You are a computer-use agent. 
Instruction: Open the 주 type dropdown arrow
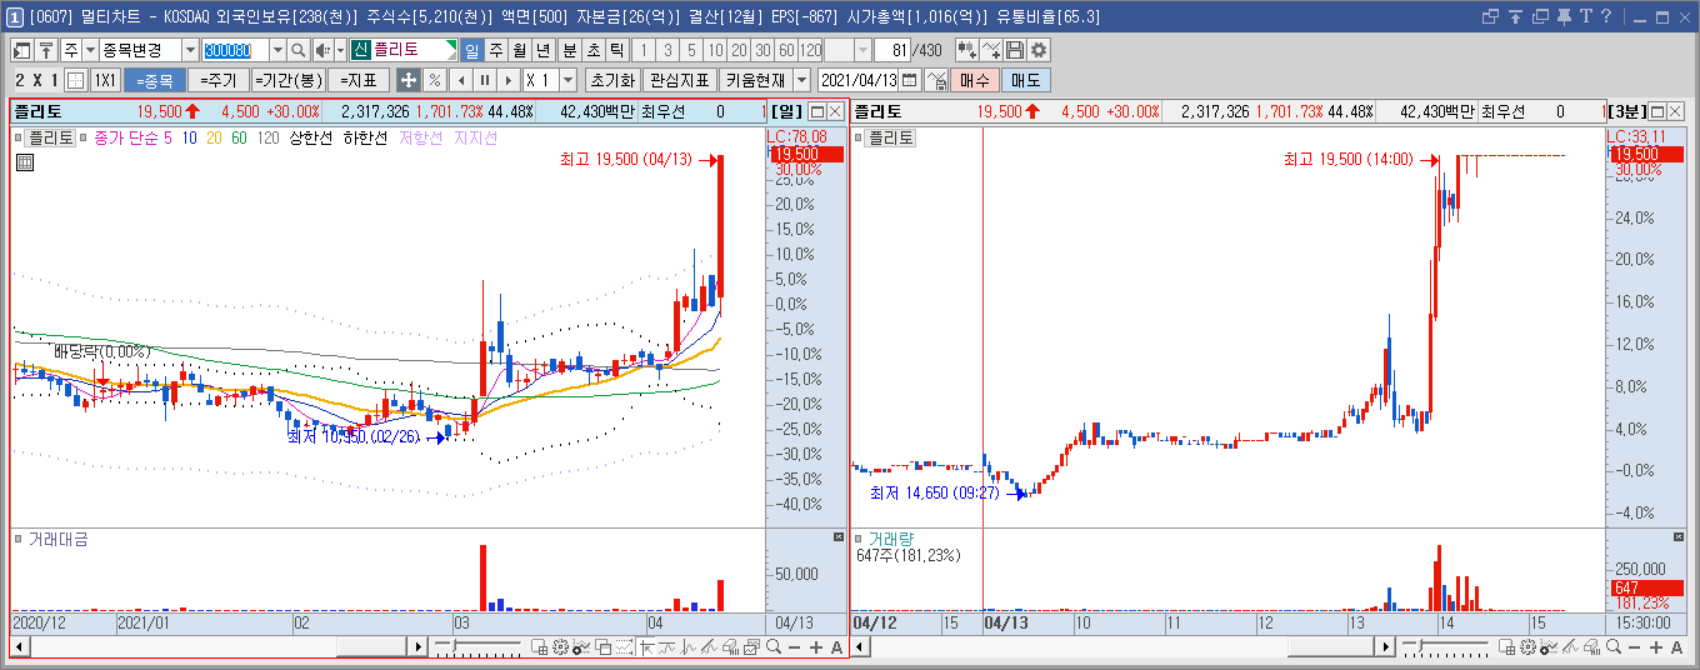coord(90,50)
